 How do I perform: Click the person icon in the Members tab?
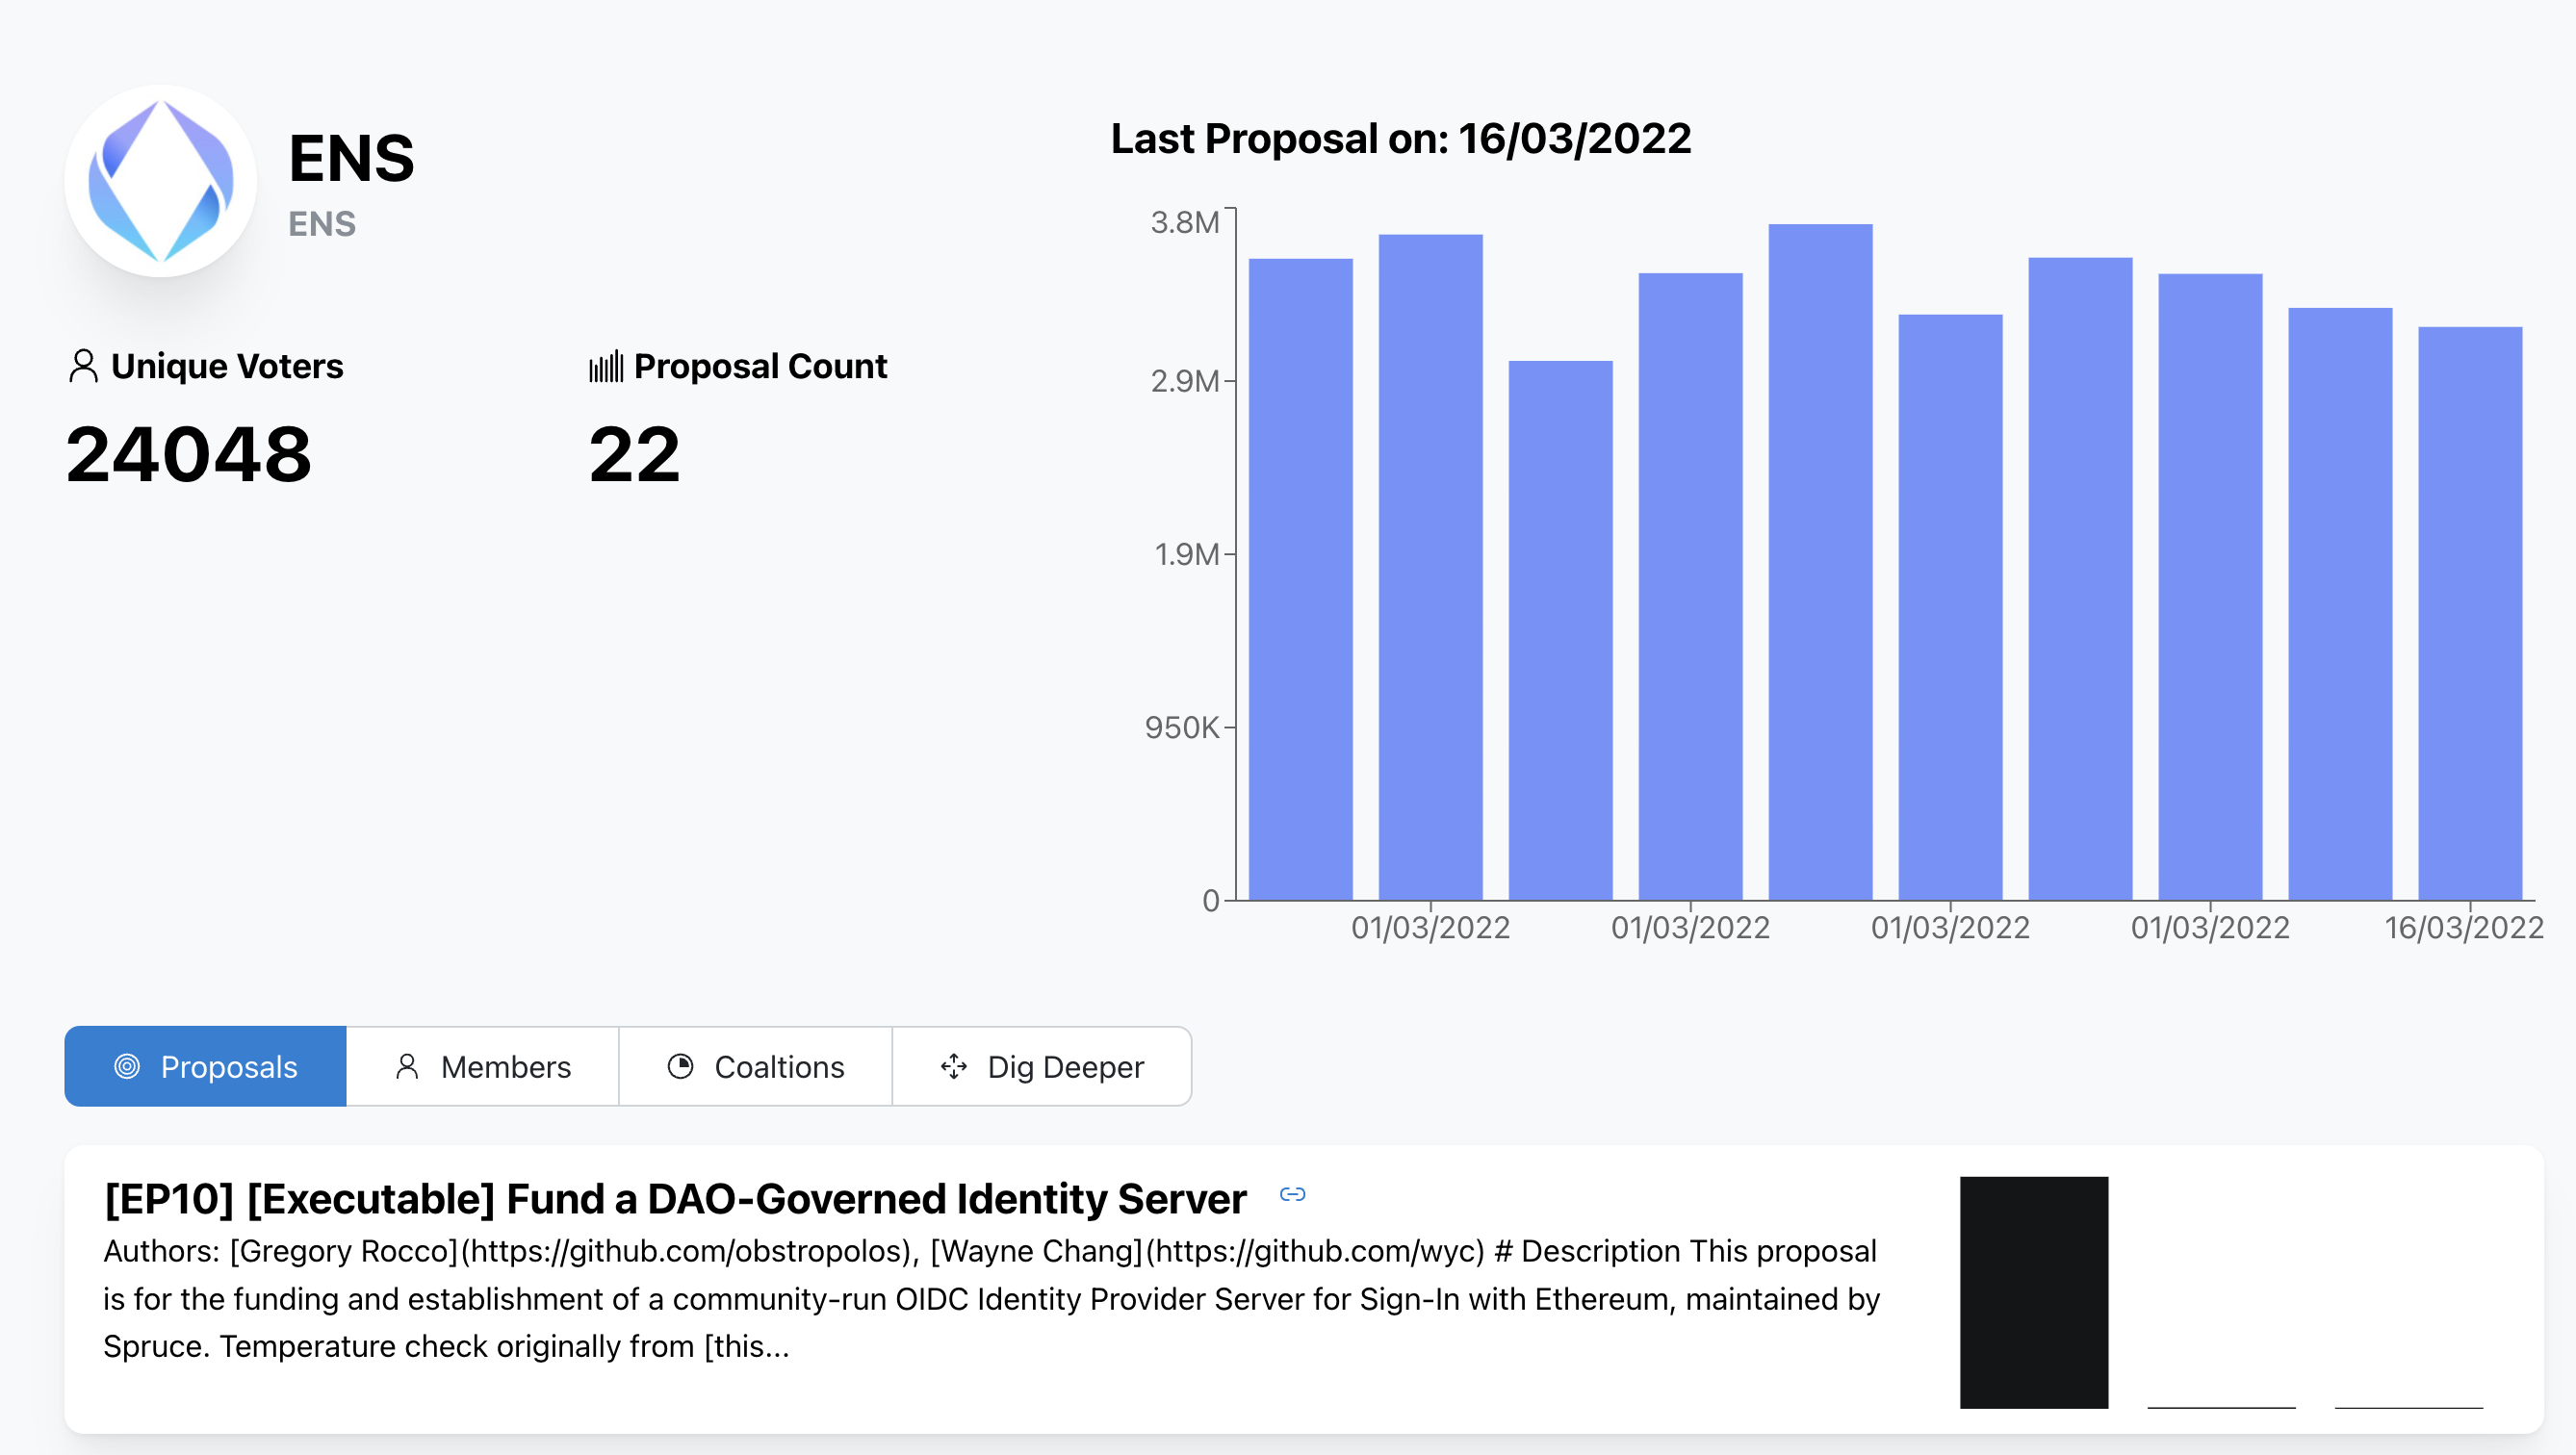tap(407, 1066)
